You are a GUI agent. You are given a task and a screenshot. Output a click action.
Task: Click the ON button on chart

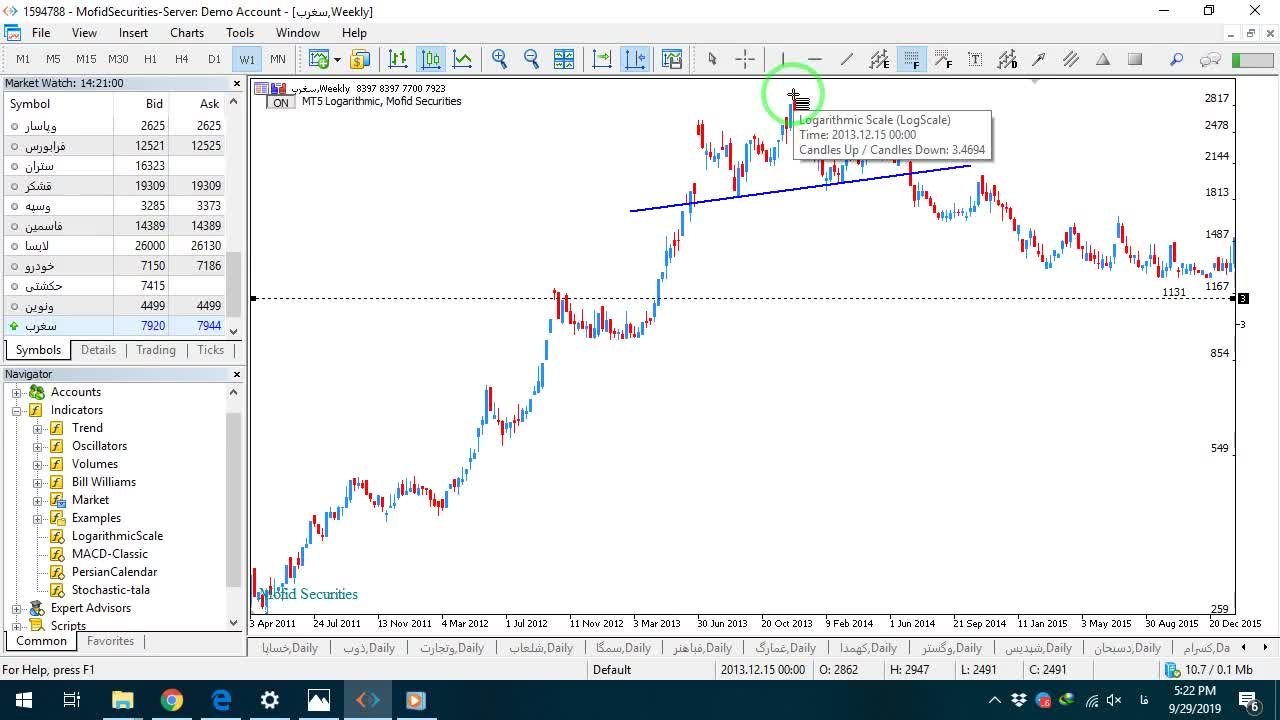pyautogui.click(x=281, y=102)
